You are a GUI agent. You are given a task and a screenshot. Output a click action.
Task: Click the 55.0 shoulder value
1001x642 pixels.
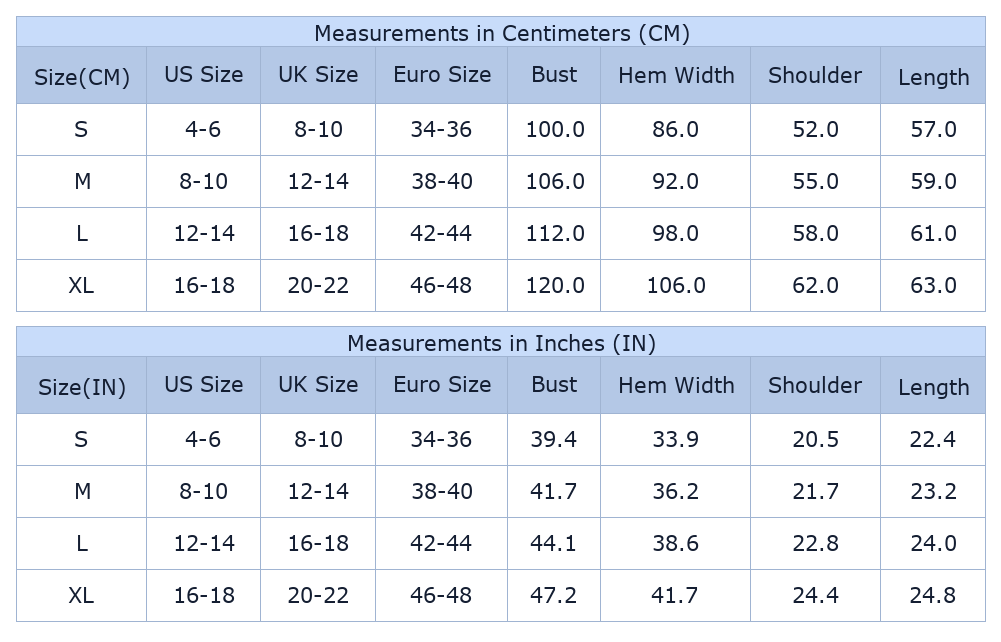coord(815,182)
